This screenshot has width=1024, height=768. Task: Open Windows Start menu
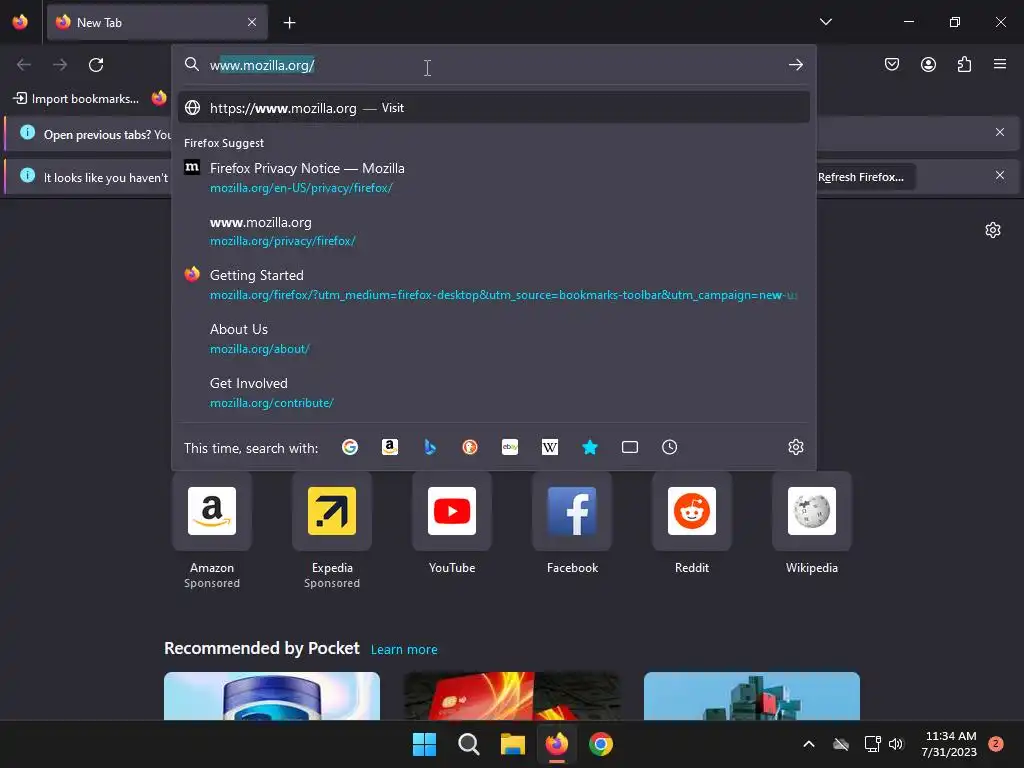(424, 744)
